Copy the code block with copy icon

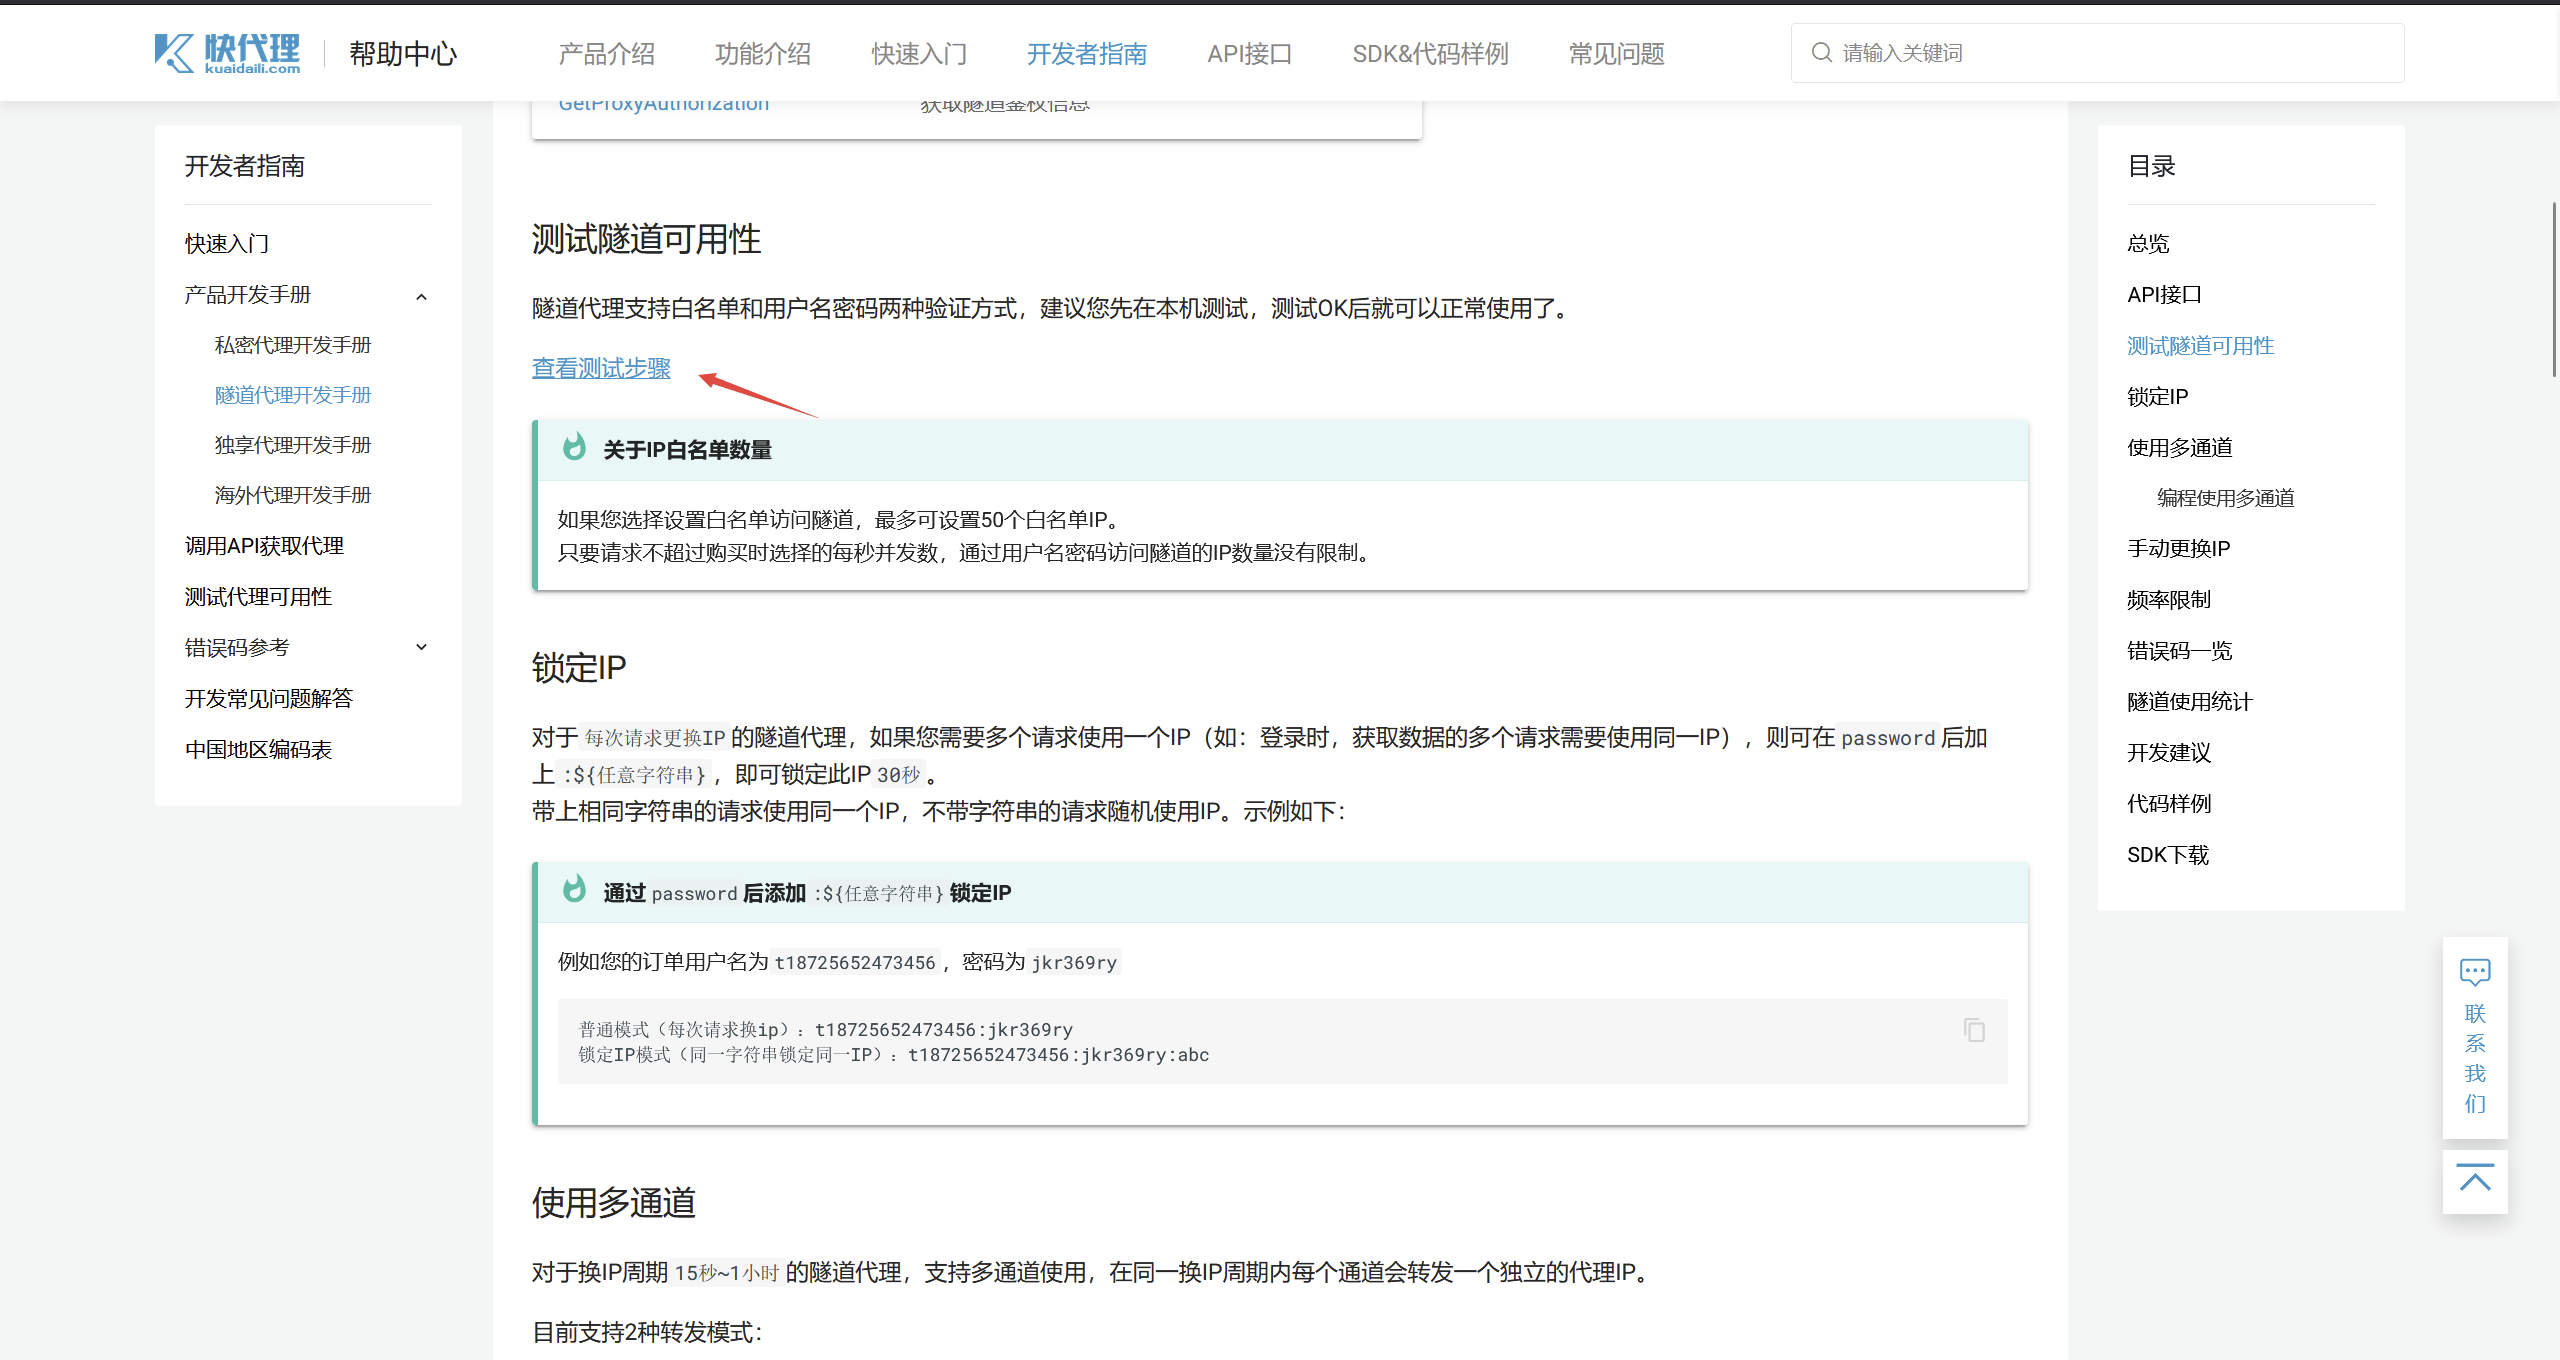click(x=1974, y=1030)
